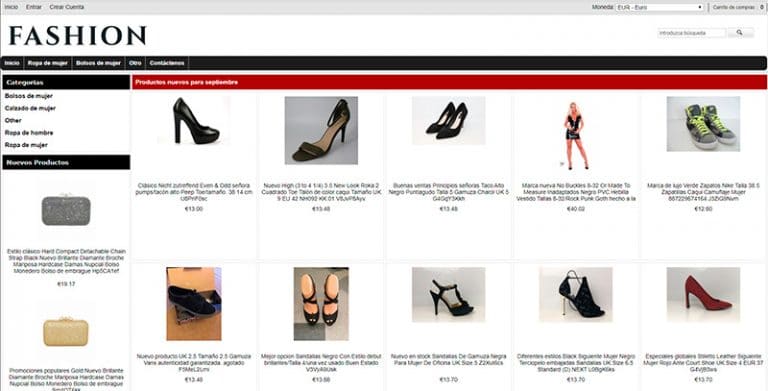Click the search magnifier button
Image resolution: width=768 pixels, height=391 pixels.
(x=740, y=33)
